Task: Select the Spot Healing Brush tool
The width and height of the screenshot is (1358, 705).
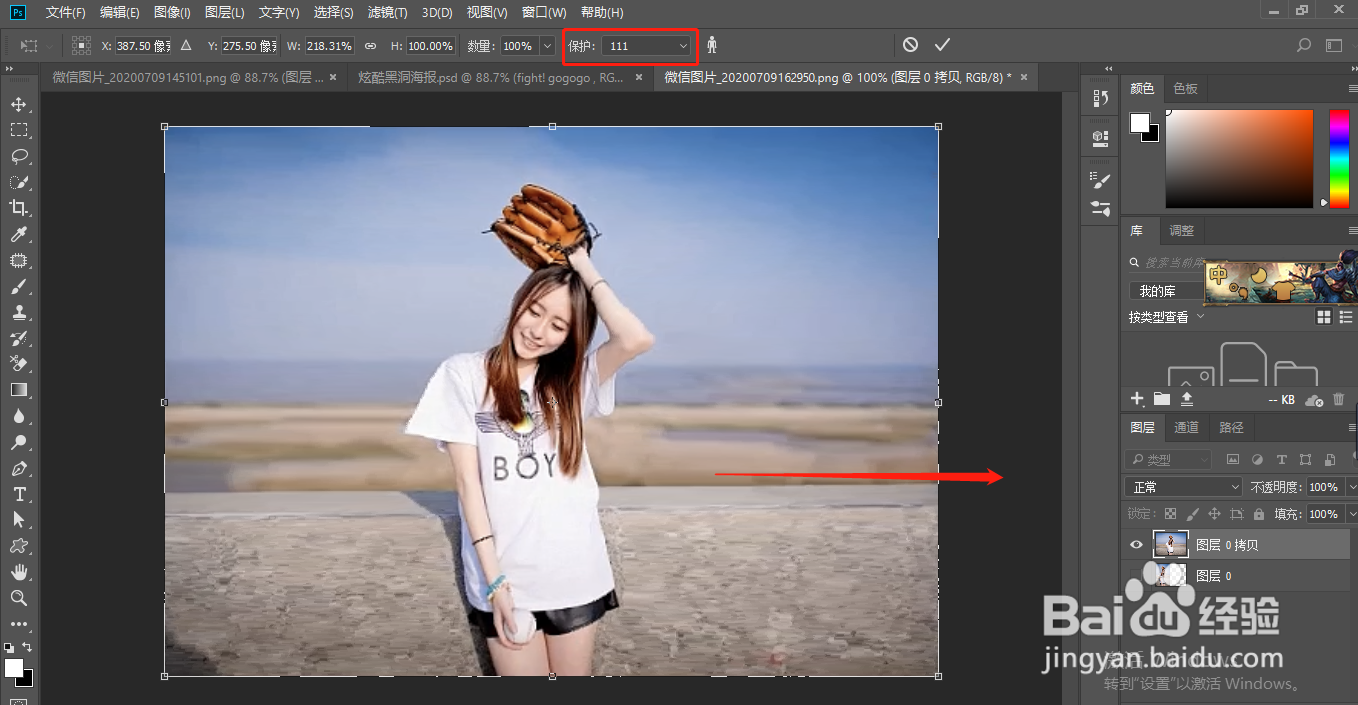Action: [18, 260]
